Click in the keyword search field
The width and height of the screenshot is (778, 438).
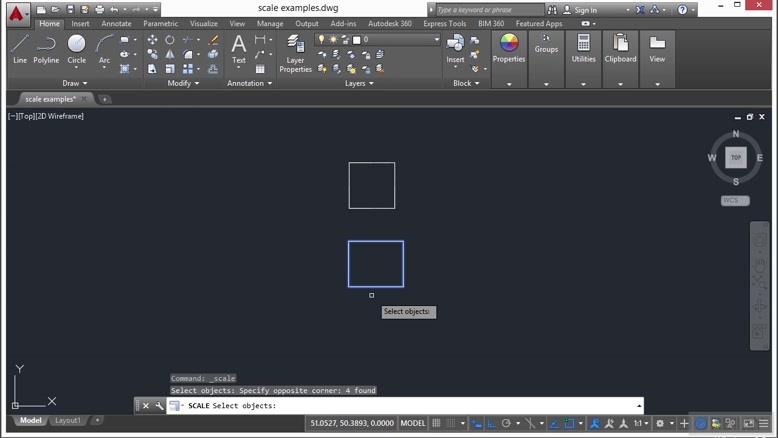point(489,10)
